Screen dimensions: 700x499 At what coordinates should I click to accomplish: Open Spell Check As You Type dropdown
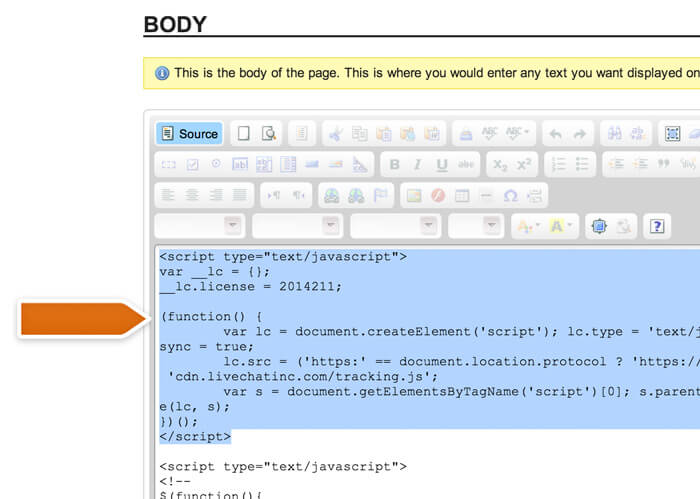point(517,133)
